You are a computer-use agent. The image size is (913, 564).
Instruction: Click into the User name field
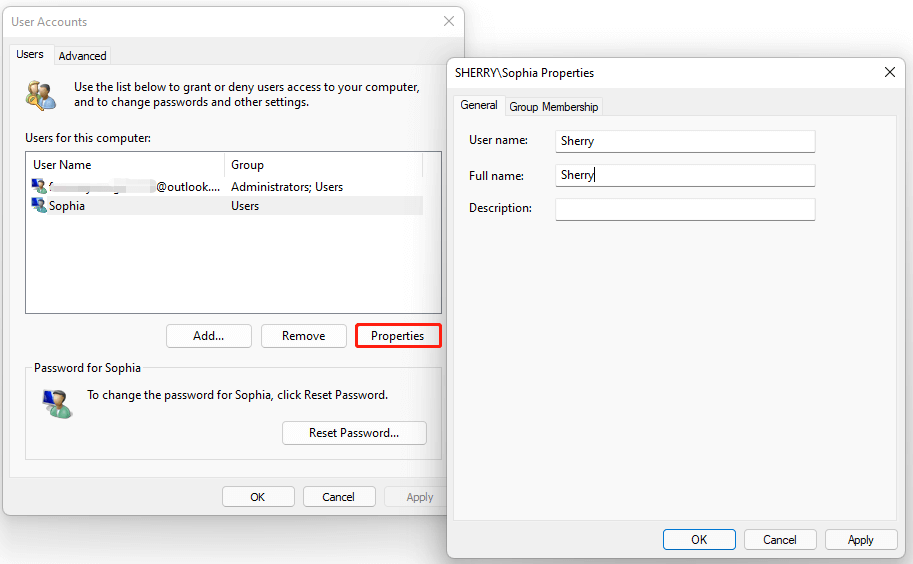685,141
